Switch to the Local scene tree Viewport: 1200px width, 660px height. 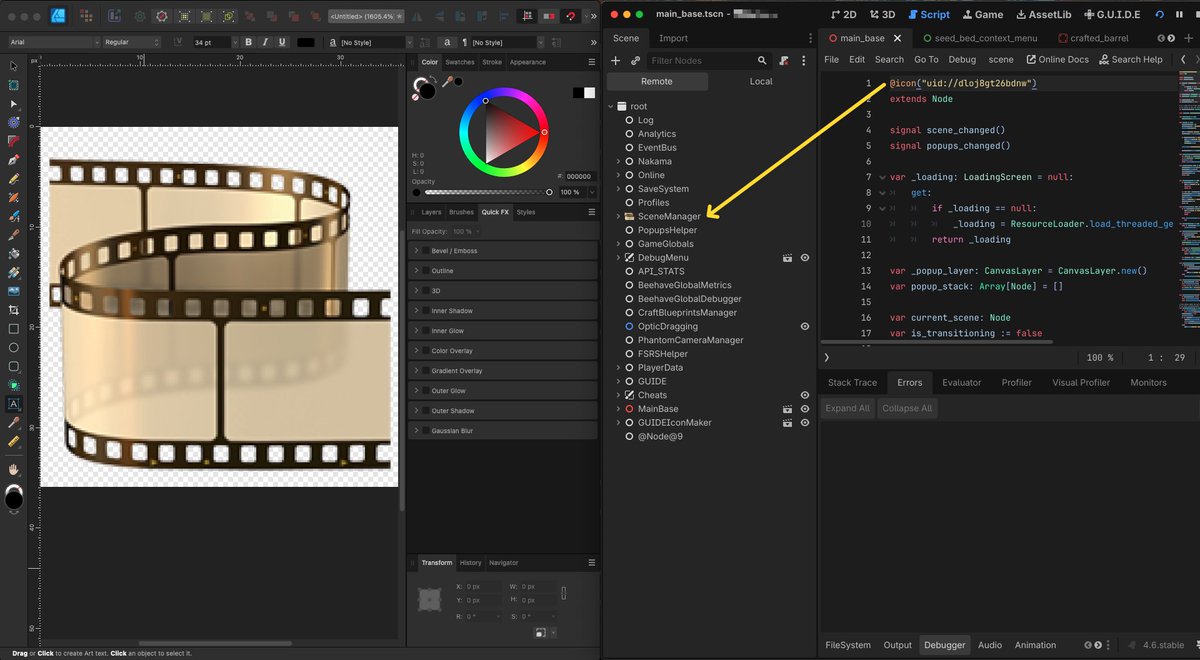tap(761, 81)
